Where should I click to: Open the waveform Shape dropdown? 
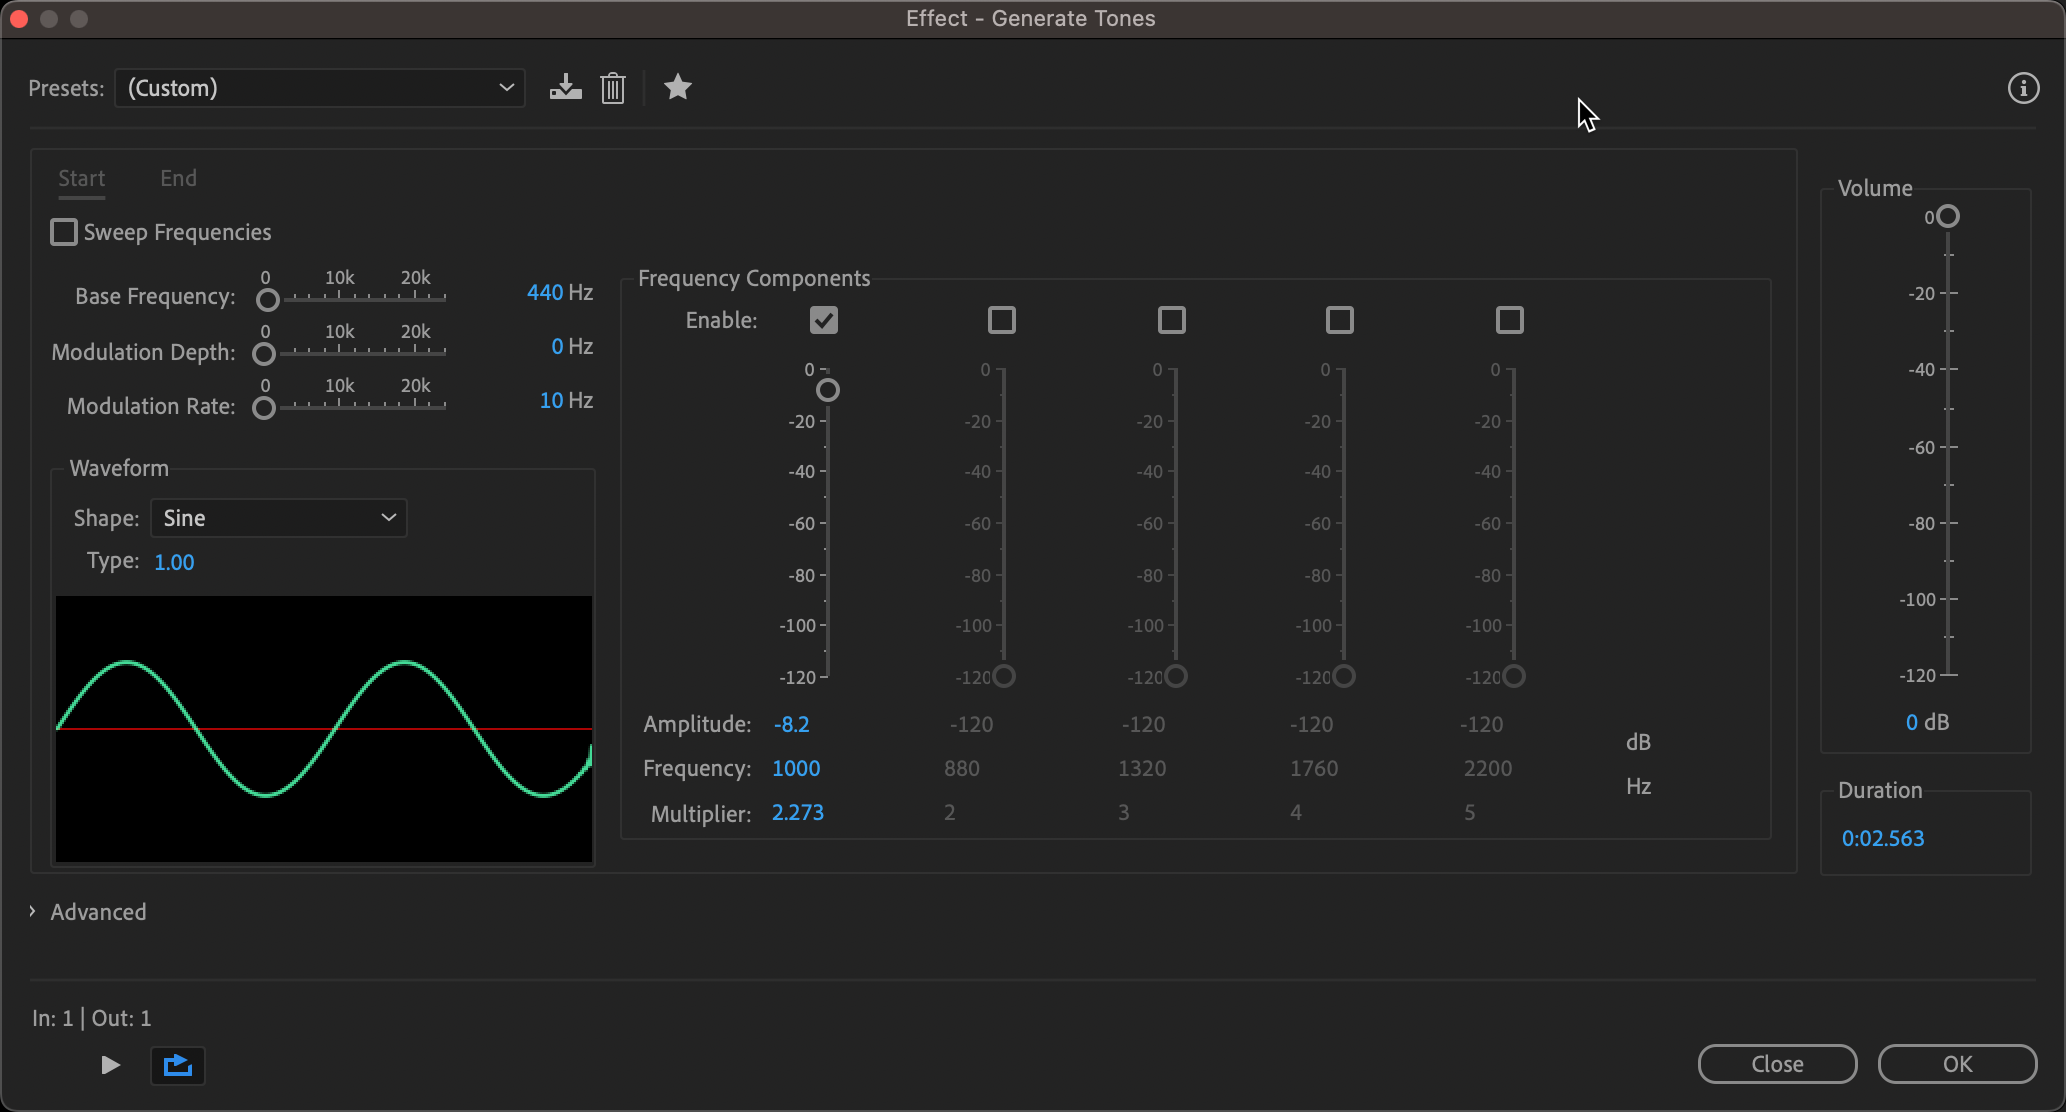point(279,518)
